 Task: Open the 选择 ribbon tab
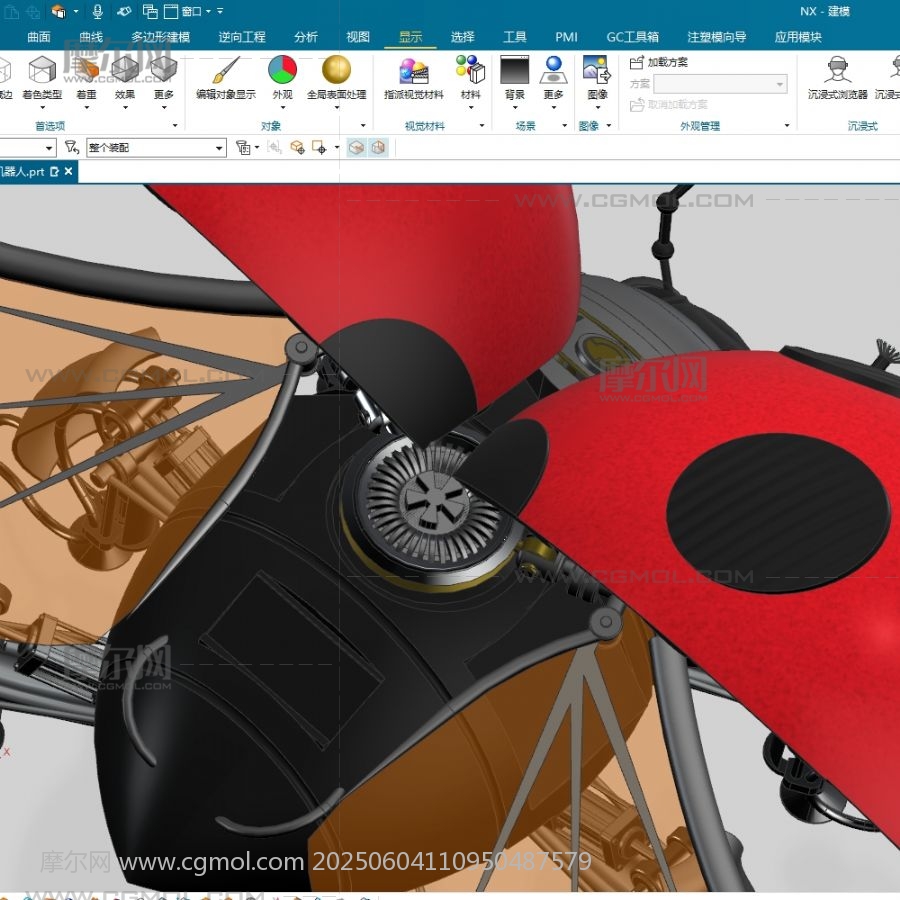(463, 37)
